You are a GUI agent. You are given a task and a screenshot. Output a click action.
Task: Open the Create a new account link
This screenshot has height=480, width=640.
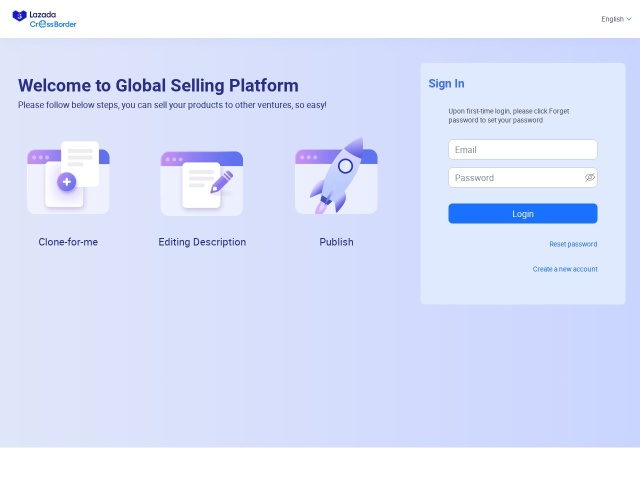coord(565,269)
